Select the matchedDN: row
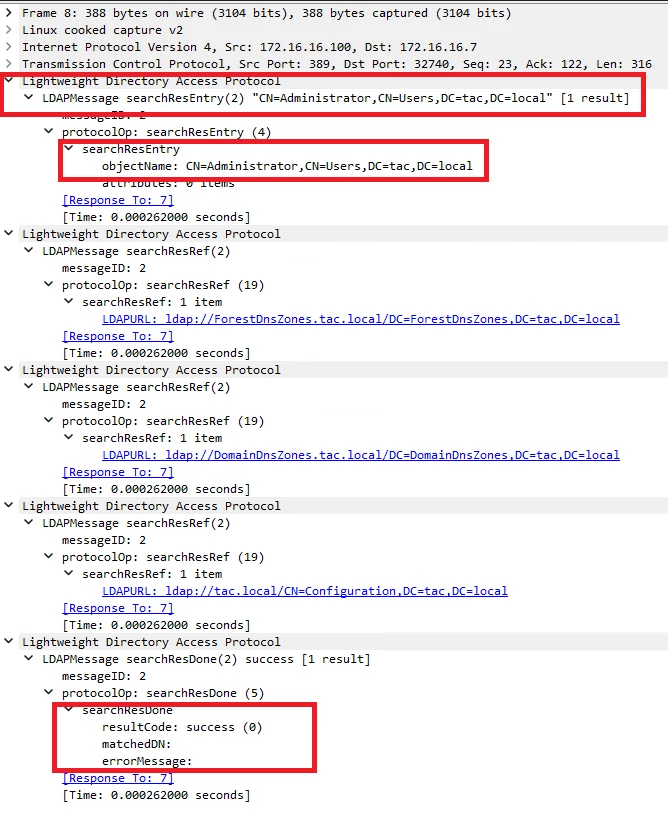668x818 pixels. 136,744
